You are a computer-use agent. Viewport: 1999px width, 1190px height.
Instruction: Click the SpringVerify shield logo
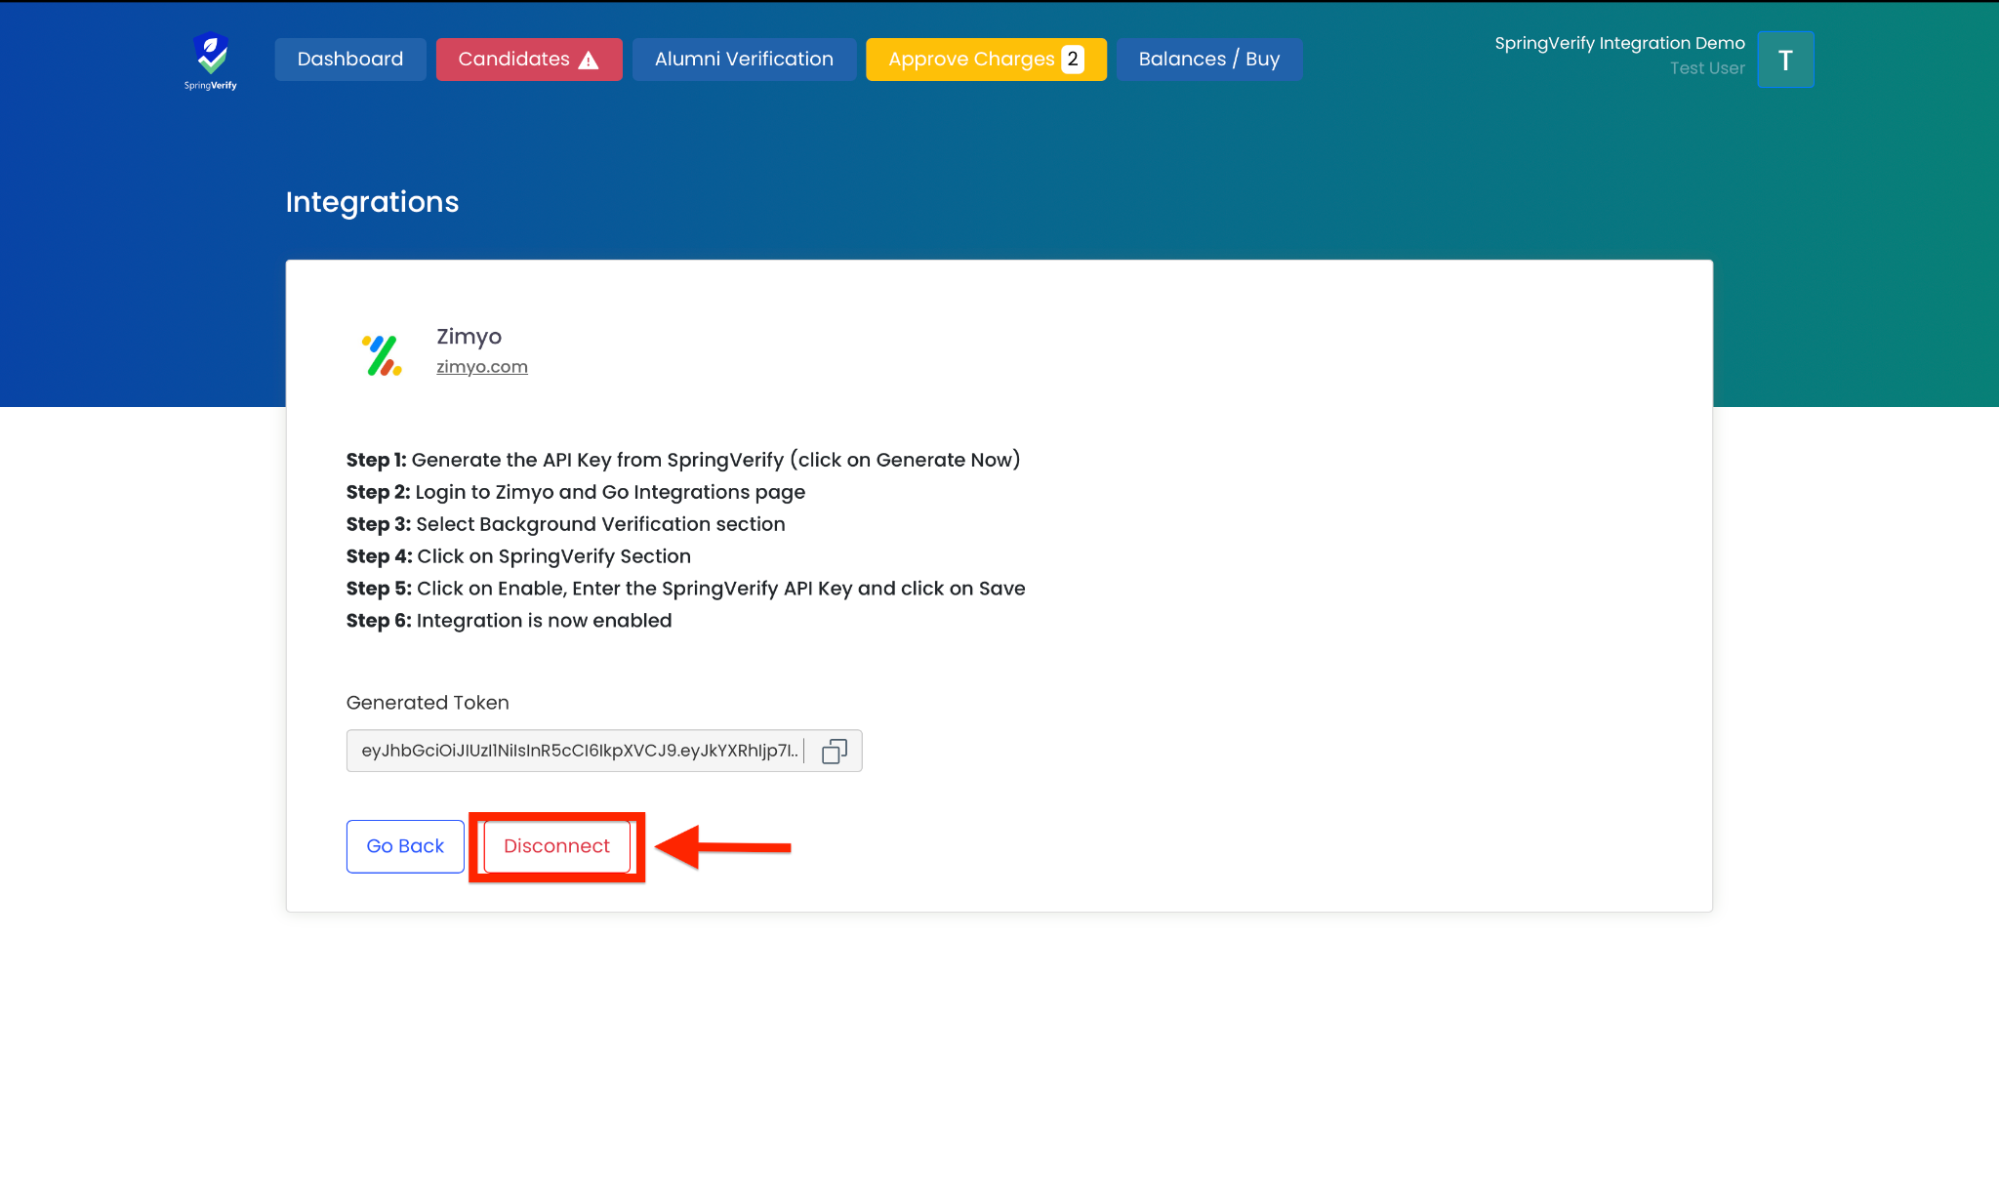(x=210, y=58)
